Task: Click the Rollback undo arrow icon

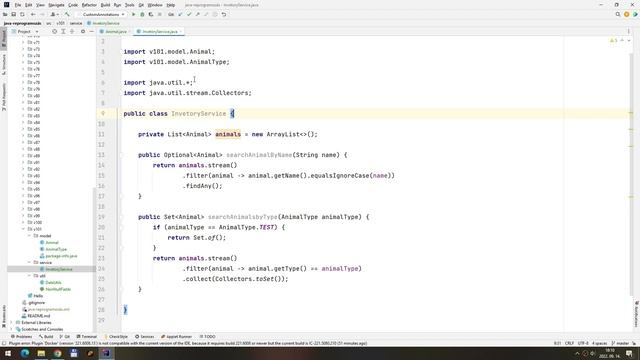Action: tap(224, 14)
